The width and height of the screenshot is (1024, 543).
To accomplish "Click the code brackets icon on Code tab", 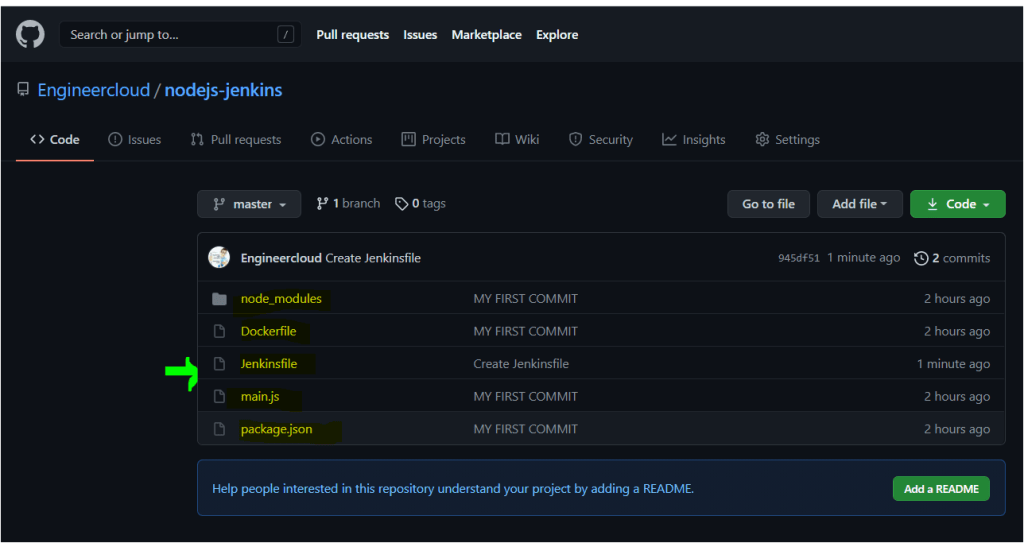I will coord(37,139).
